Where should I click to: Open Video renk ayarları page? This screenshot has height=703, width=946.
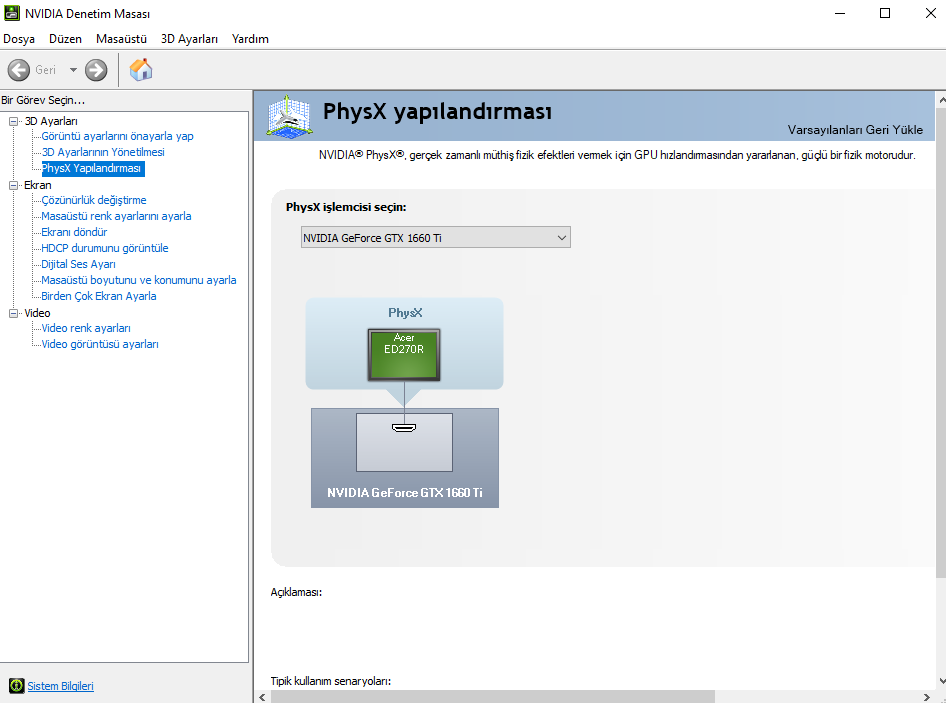coord(86,328)
